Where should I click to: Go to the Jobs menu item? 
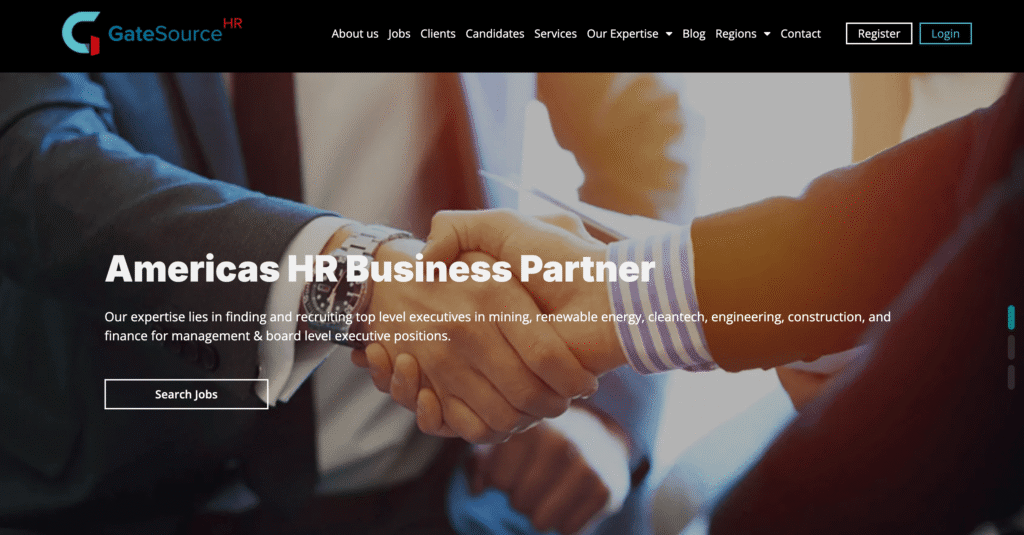[399, 34]
